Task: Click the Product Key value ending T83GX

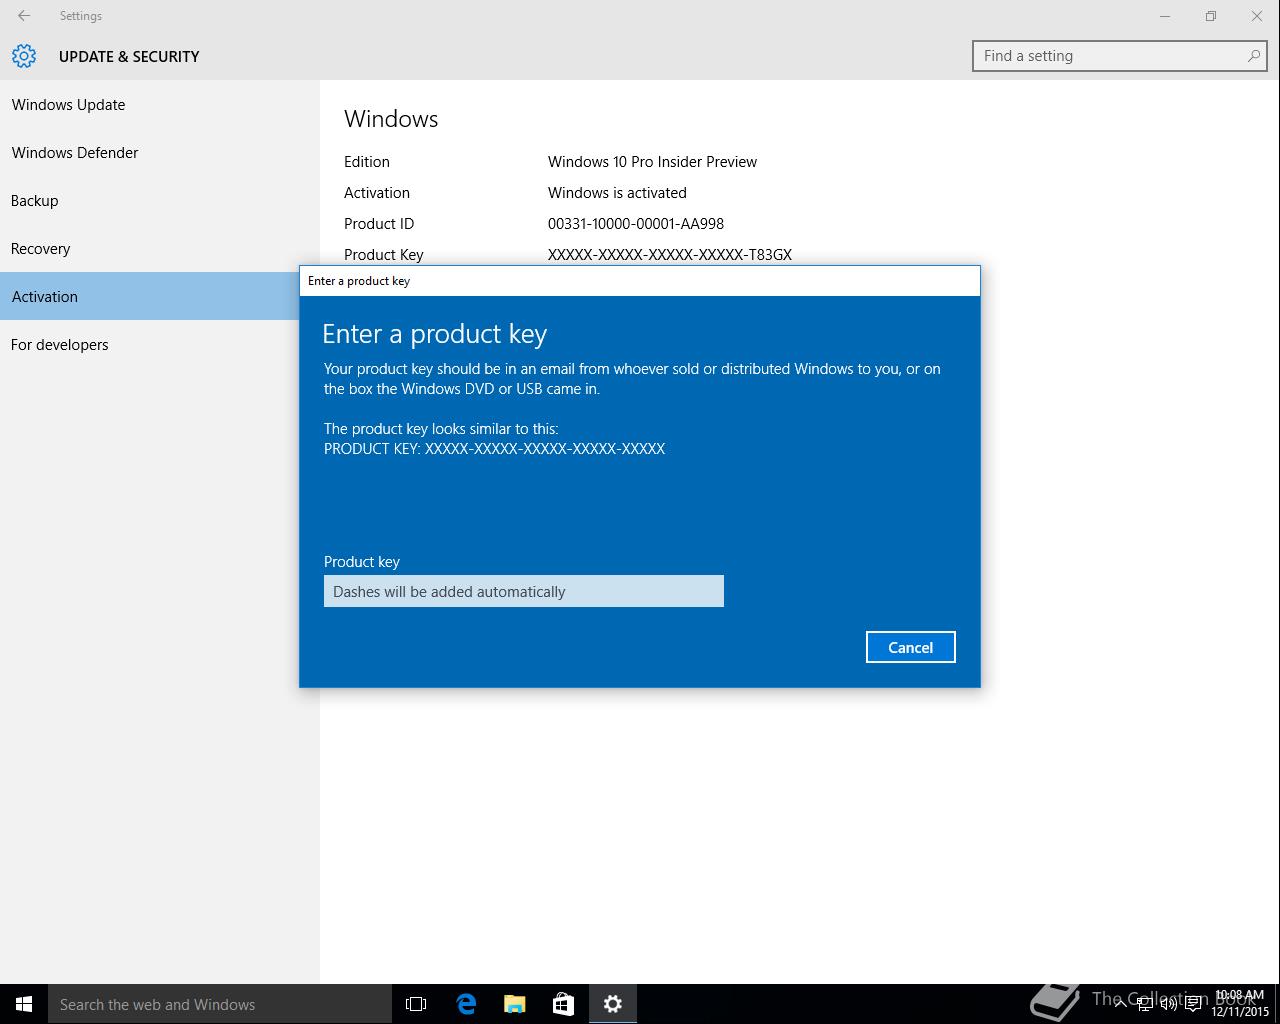Action: click(x=670, y=254)
